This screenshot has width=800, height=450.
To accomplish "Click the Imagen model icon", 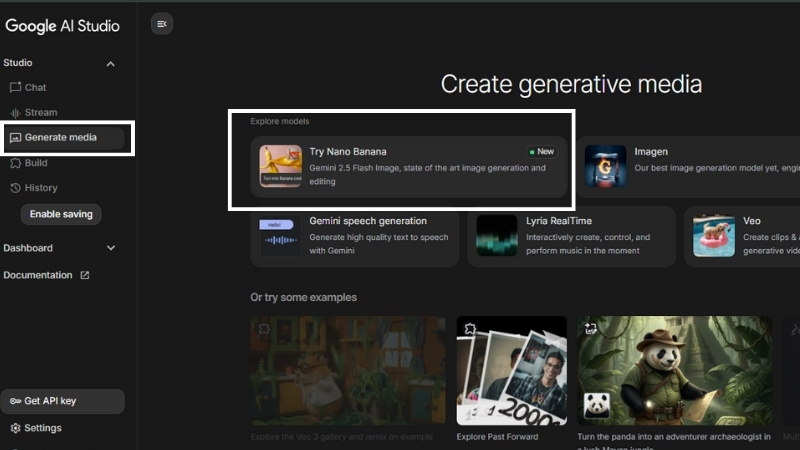I will click(x=605, y=166).
